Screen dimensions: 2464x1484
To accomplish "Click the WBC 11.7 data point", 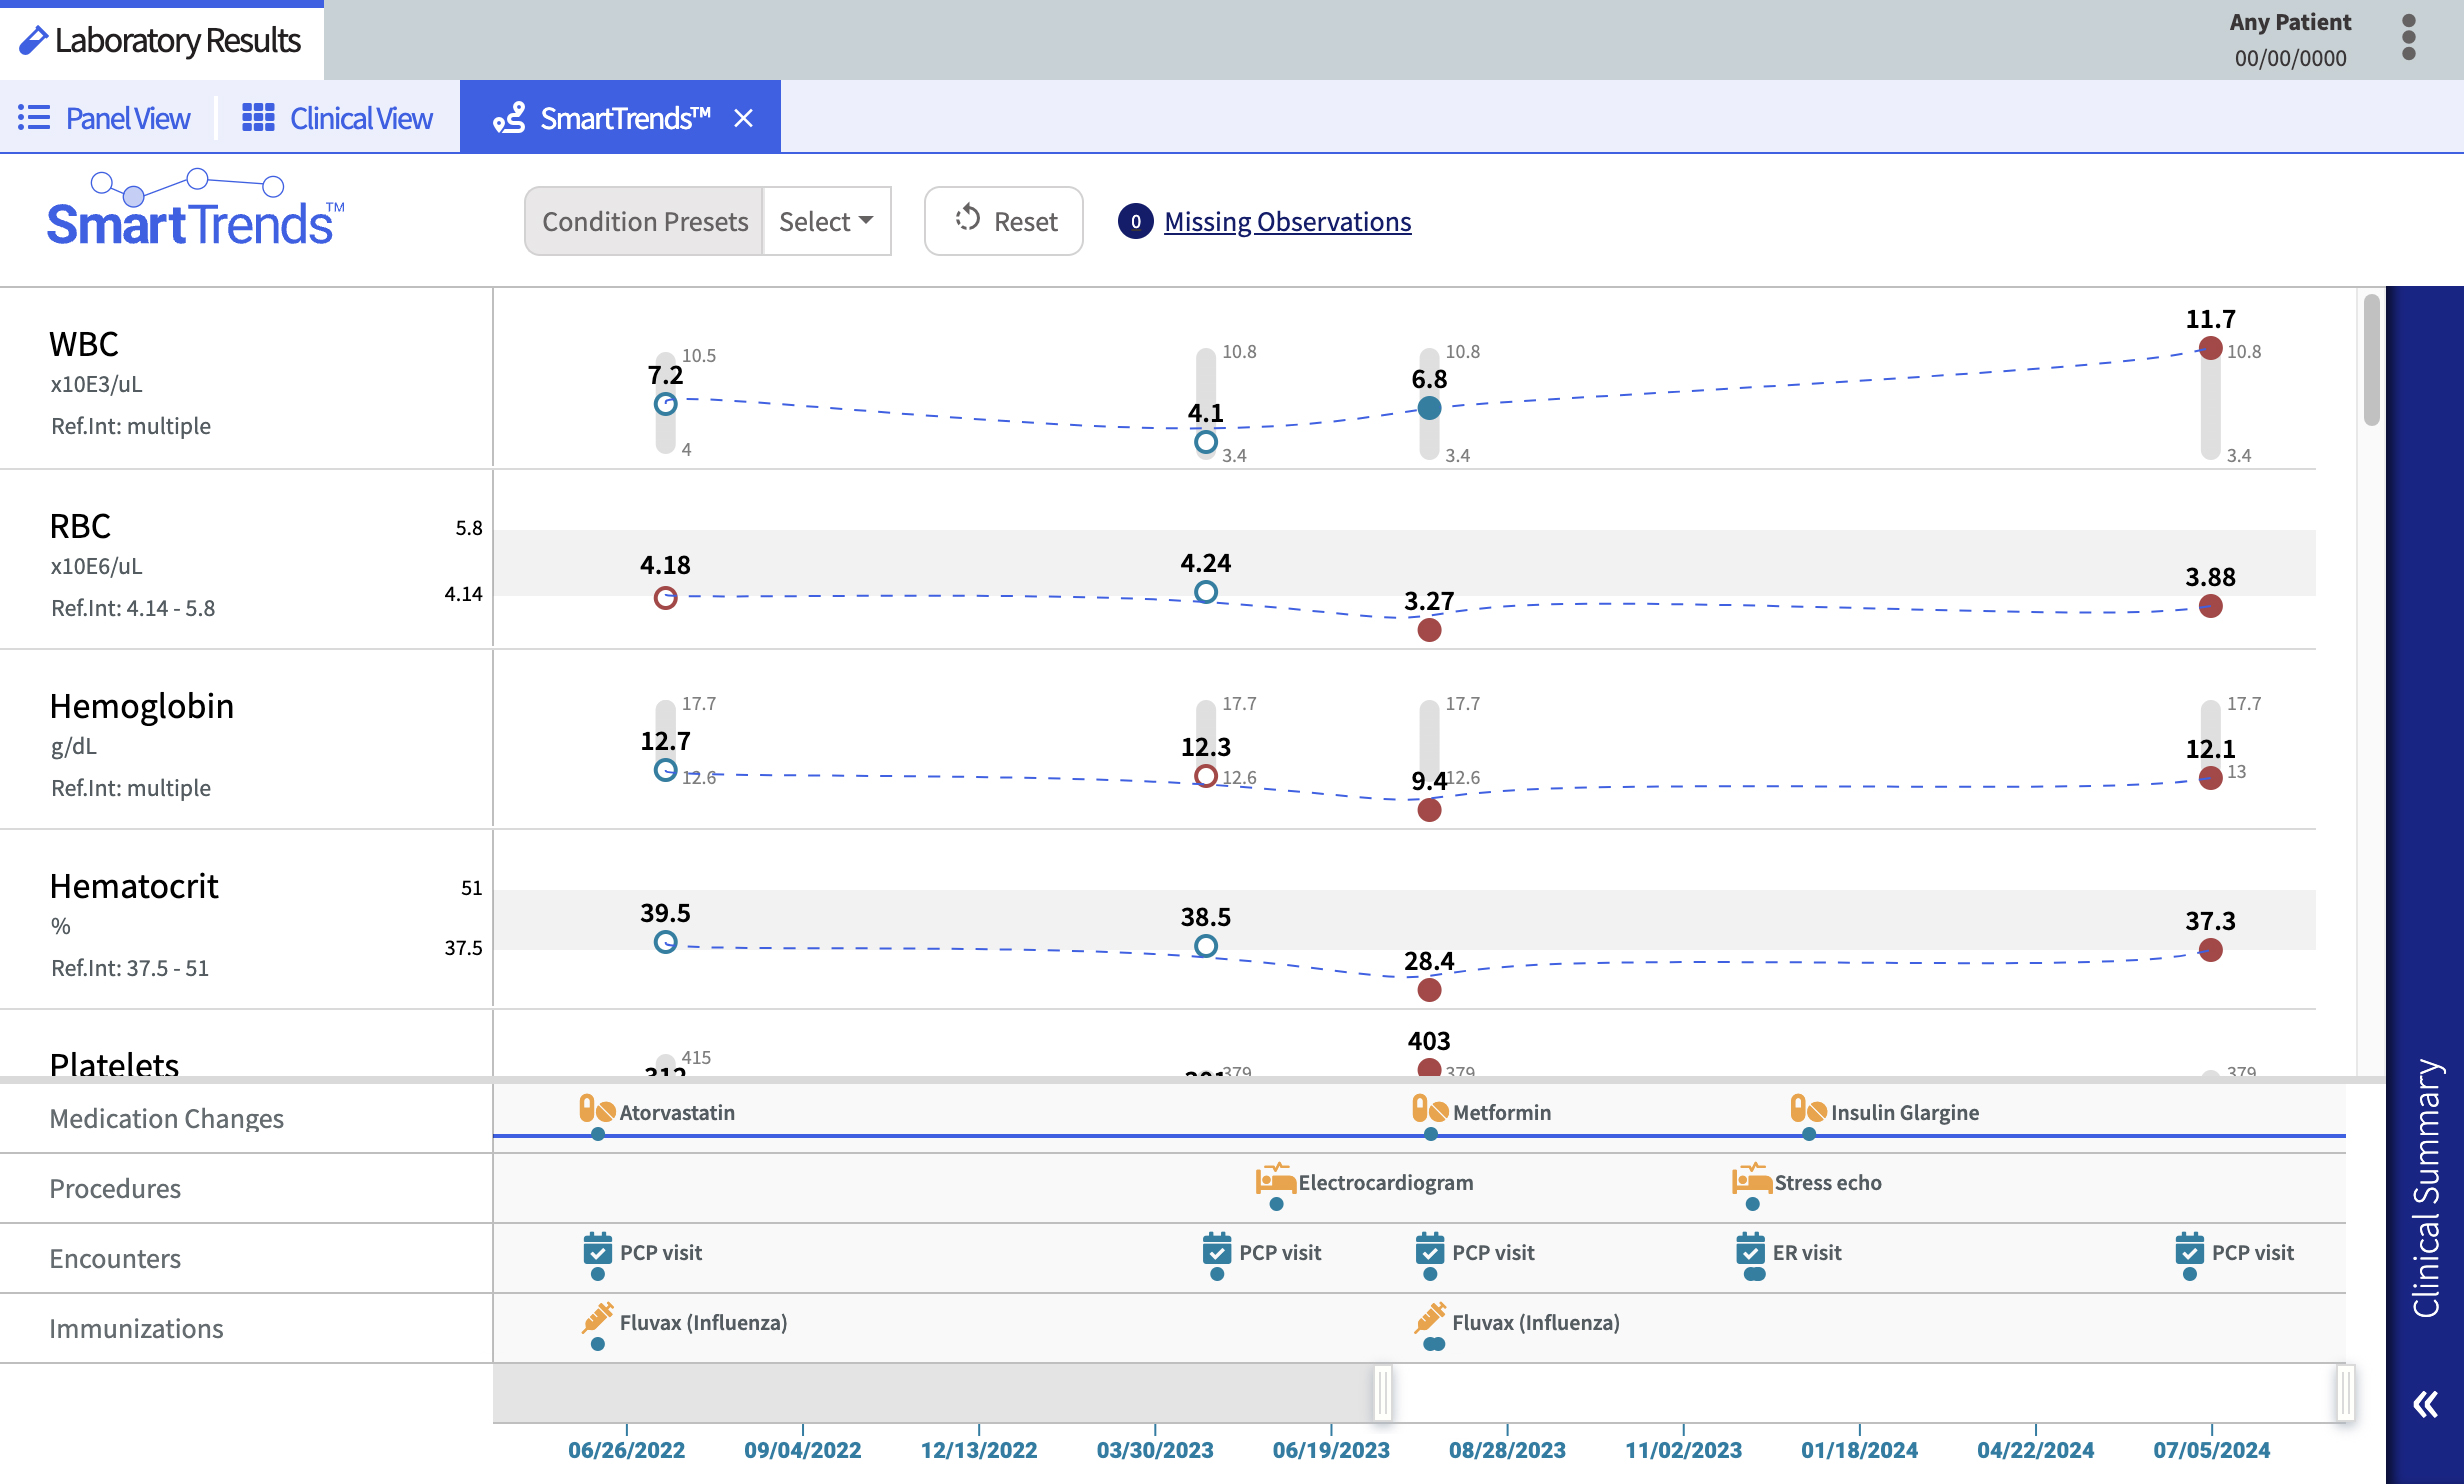I will (2210, 348).
